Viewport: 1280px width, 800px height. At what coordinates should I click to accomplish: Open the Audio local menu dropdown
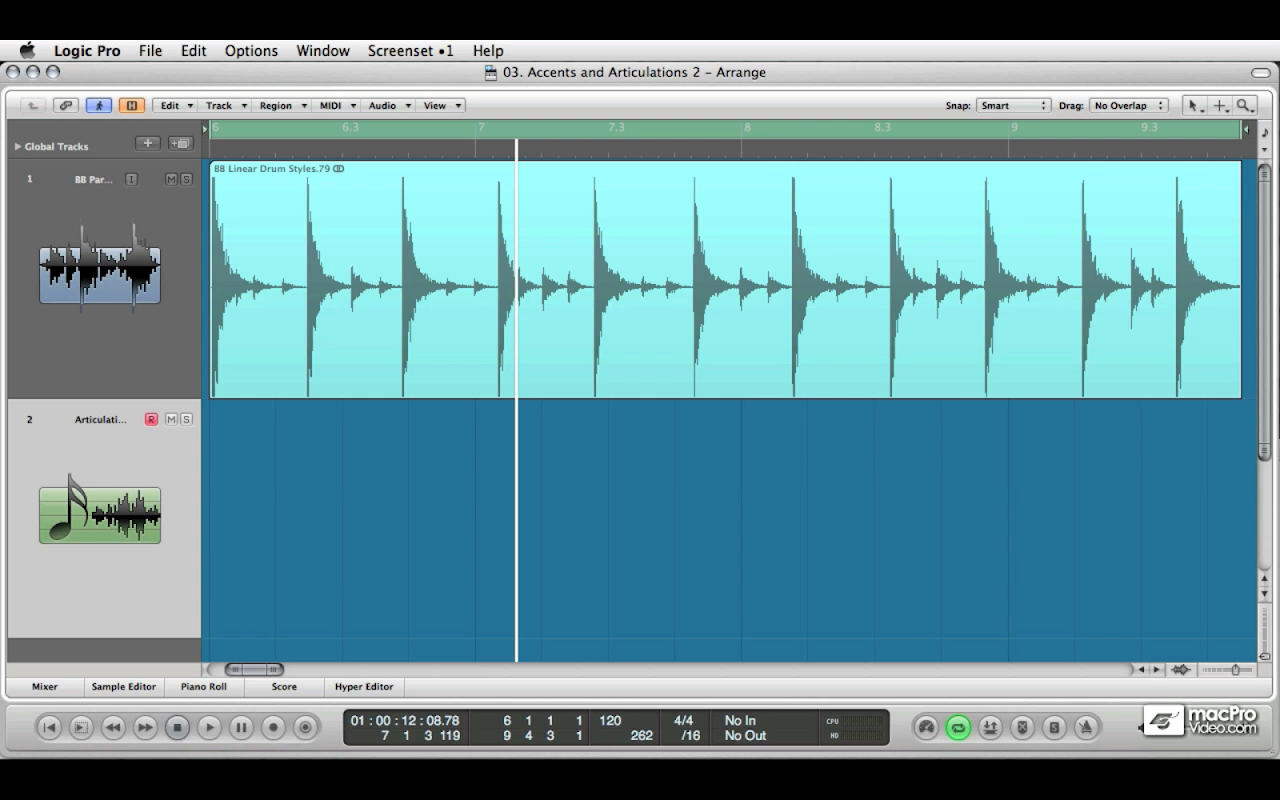pos(387,105)
